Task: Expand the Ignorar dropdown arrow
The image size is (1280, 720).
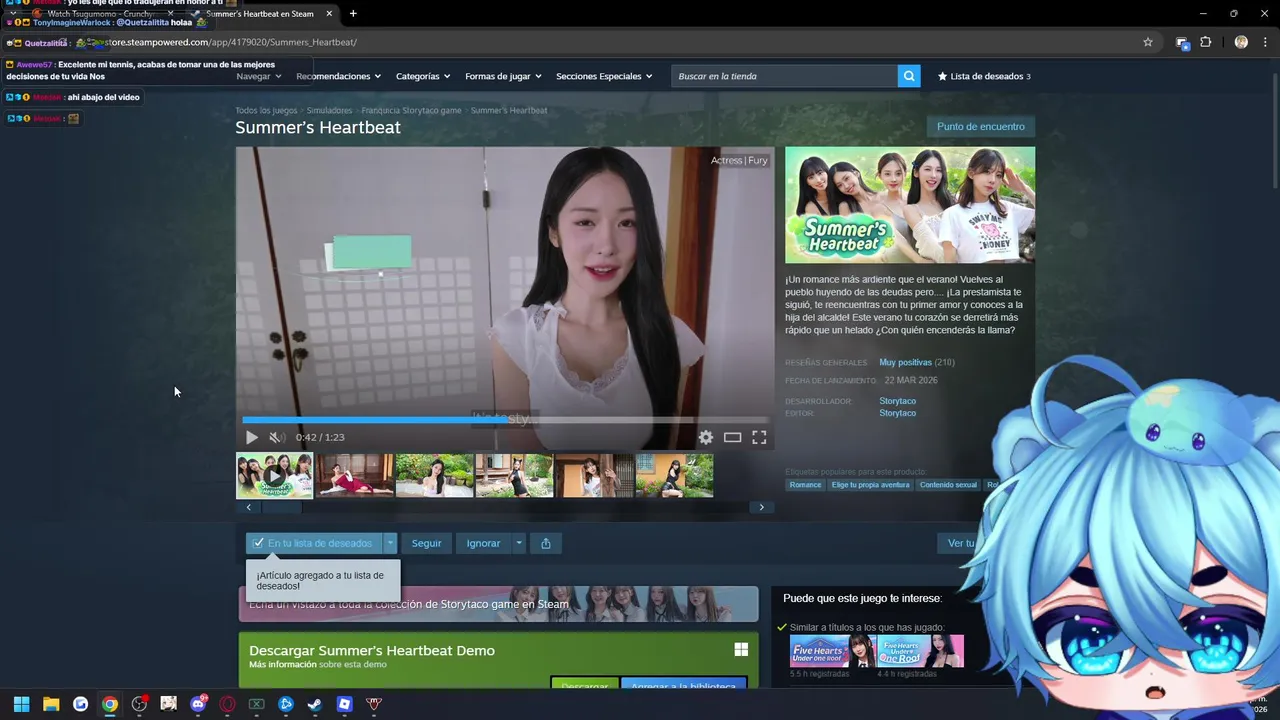Action: tap(518, 543)
